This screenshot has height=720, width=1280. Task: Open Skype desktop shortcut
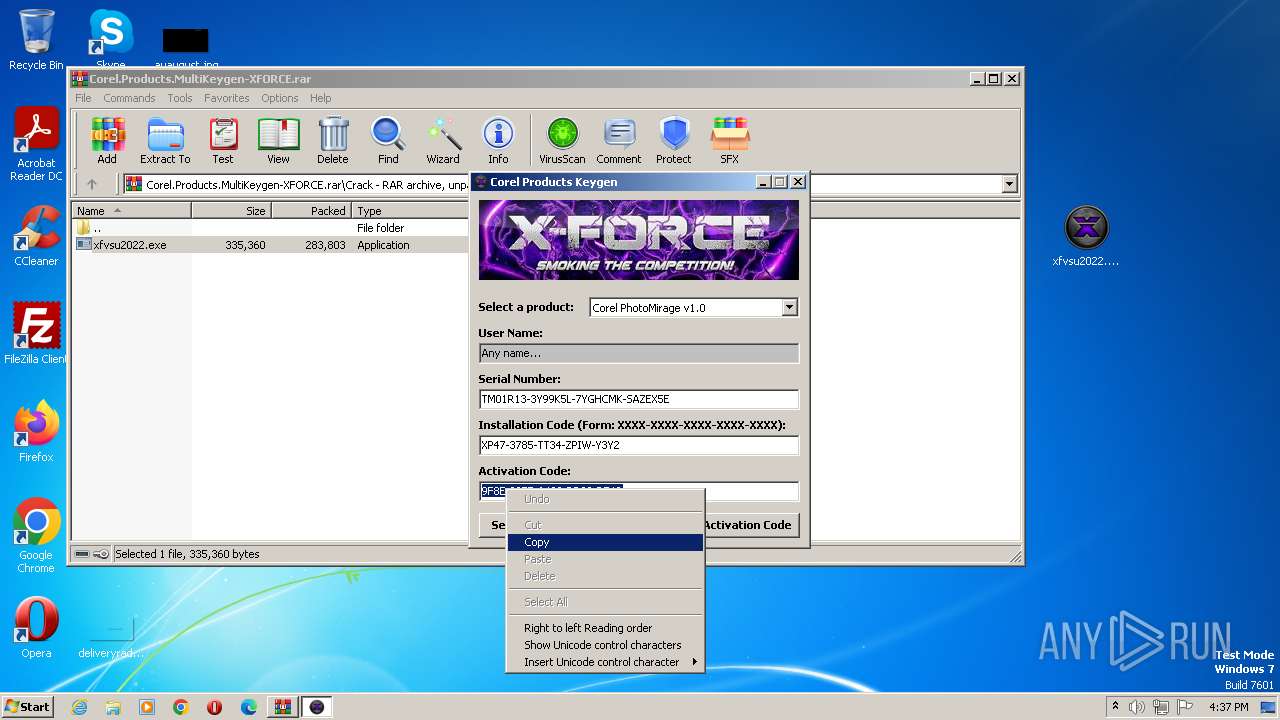click(111, 40)
